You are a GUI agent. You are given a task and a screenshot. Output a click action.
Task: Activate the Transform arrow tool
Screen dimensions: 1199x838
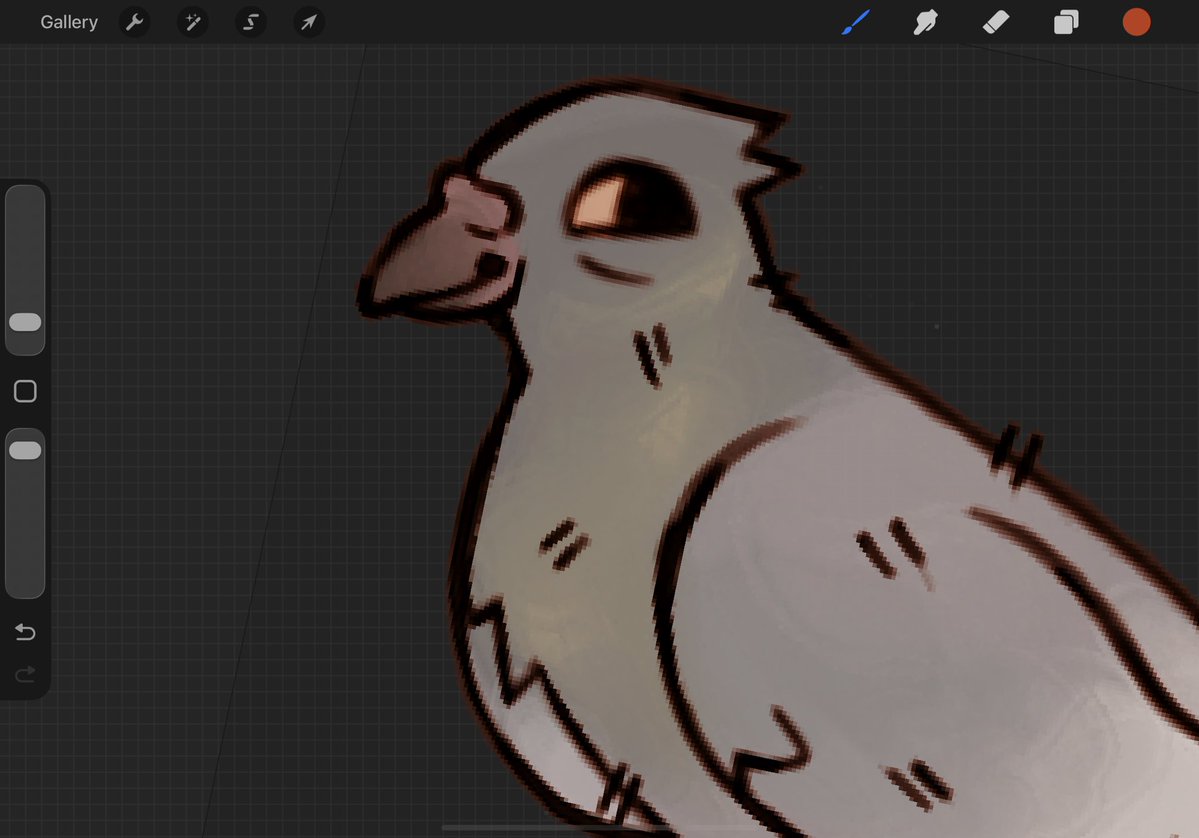(309, 22)
